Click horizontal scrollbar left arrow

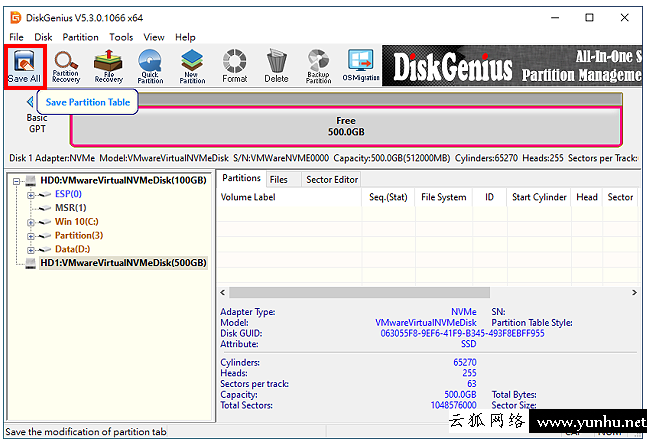(223, 293)
